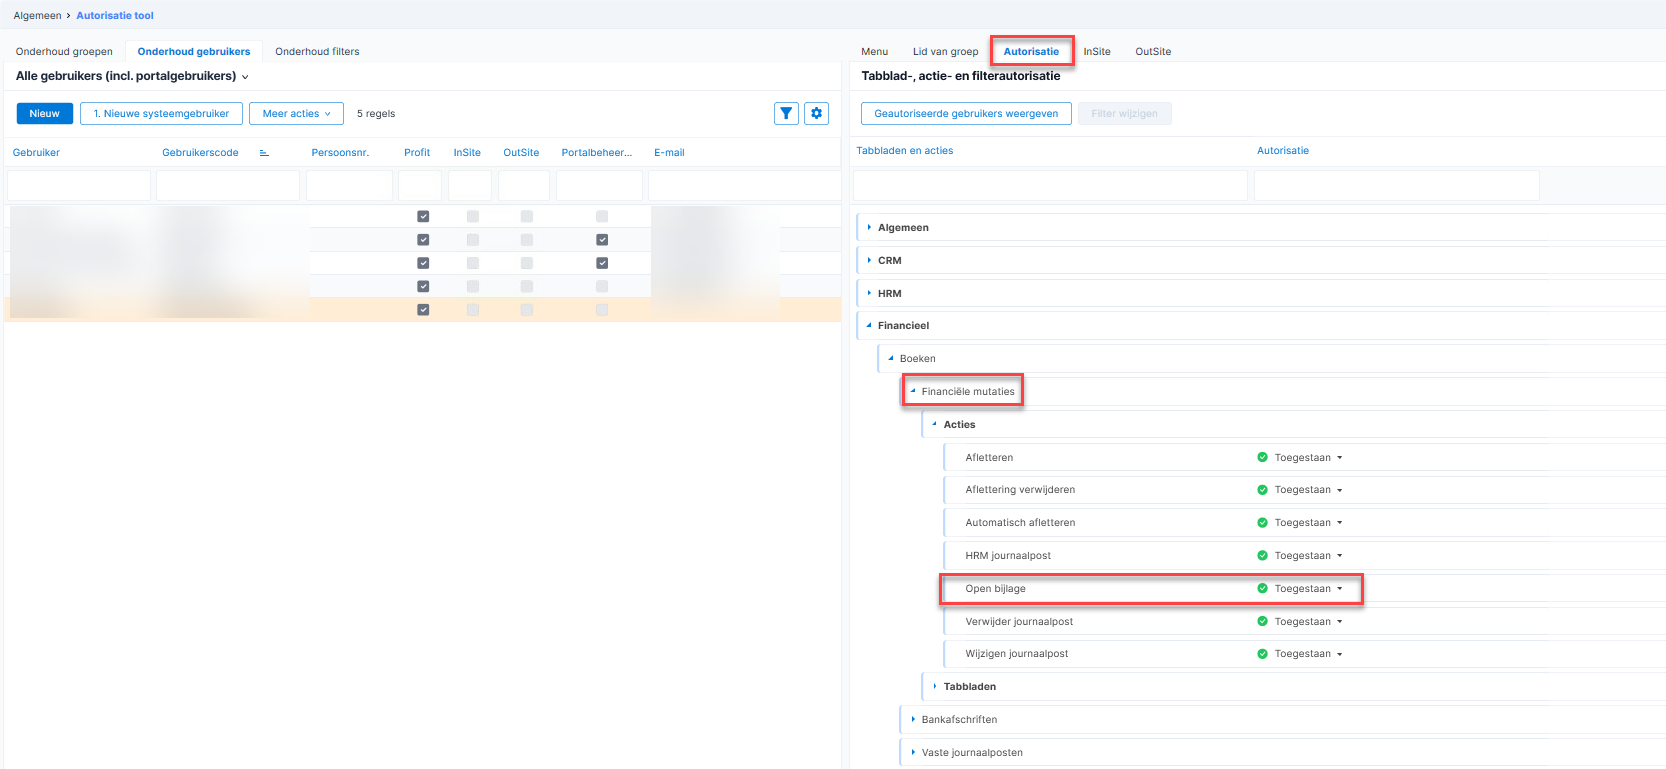
Task: Toggle Portalbeheer checkbox in second user row
Action: coord(602,240)
